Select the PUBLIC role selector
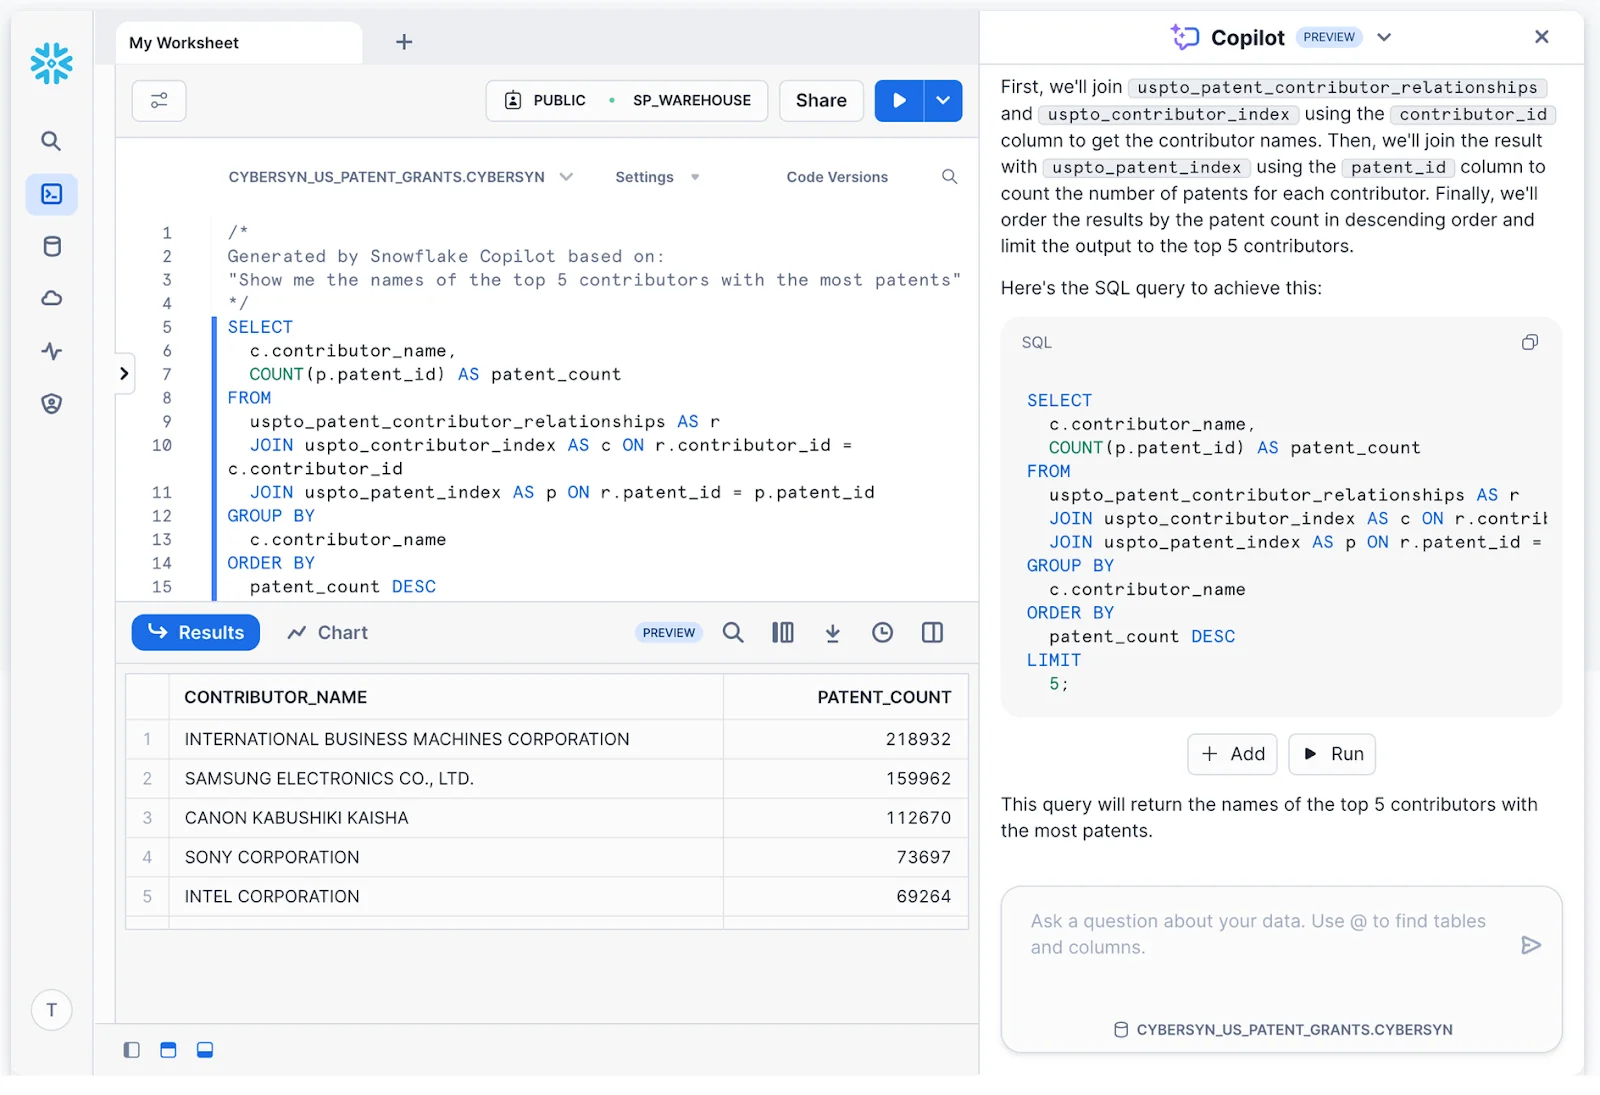 point(545,100)
